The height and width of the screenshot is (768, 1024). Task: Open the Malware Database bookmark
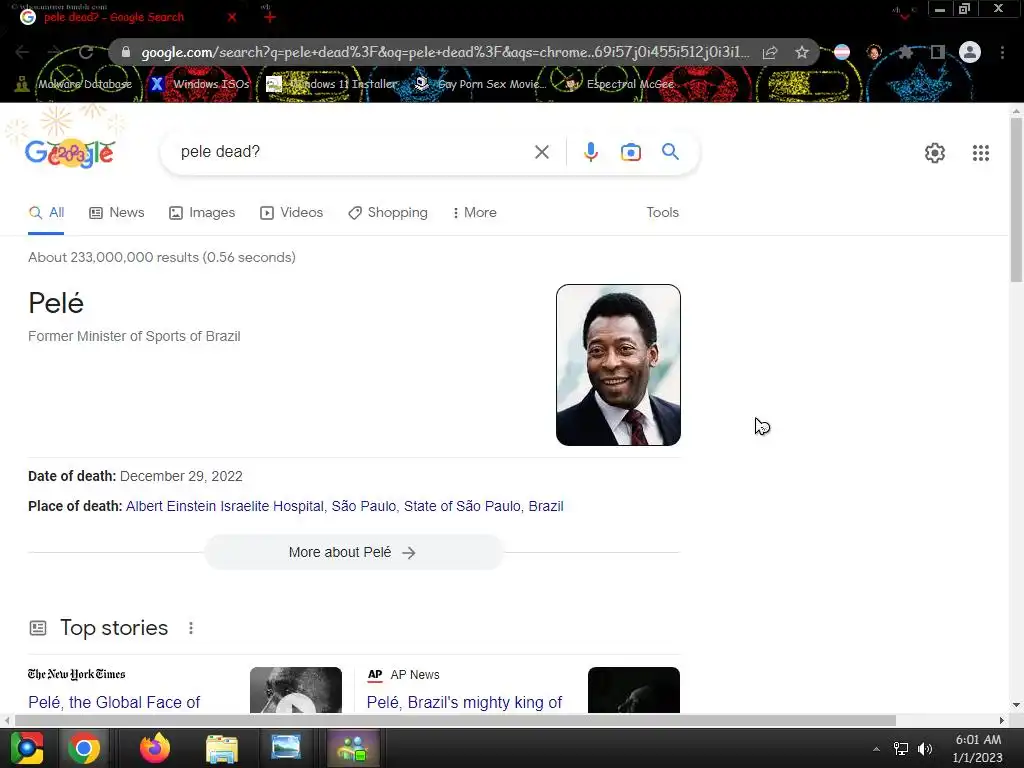[74, 84]
